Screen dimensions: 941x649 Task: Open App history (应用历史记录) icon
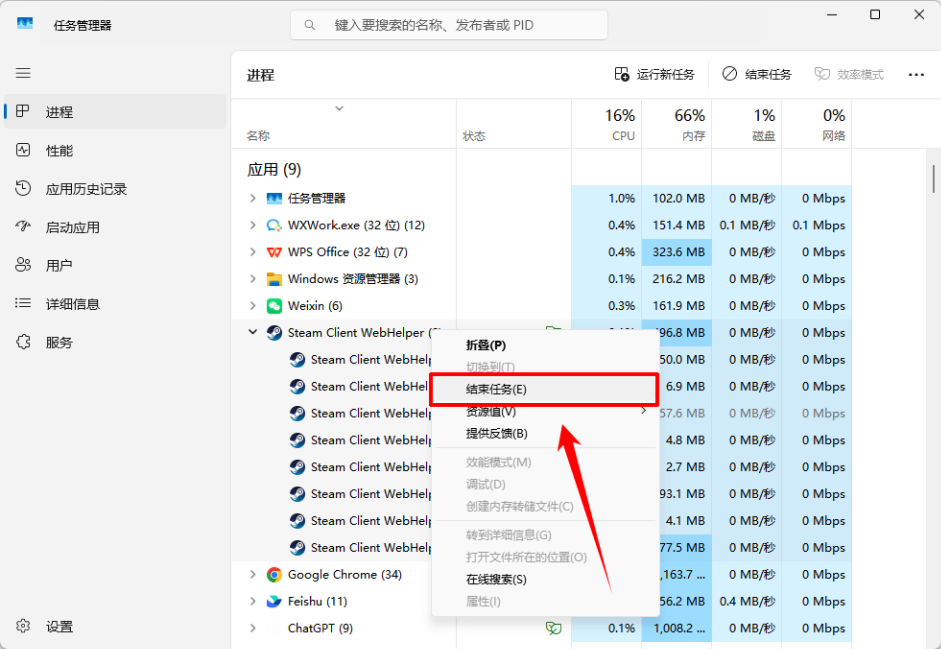[23, 188]
